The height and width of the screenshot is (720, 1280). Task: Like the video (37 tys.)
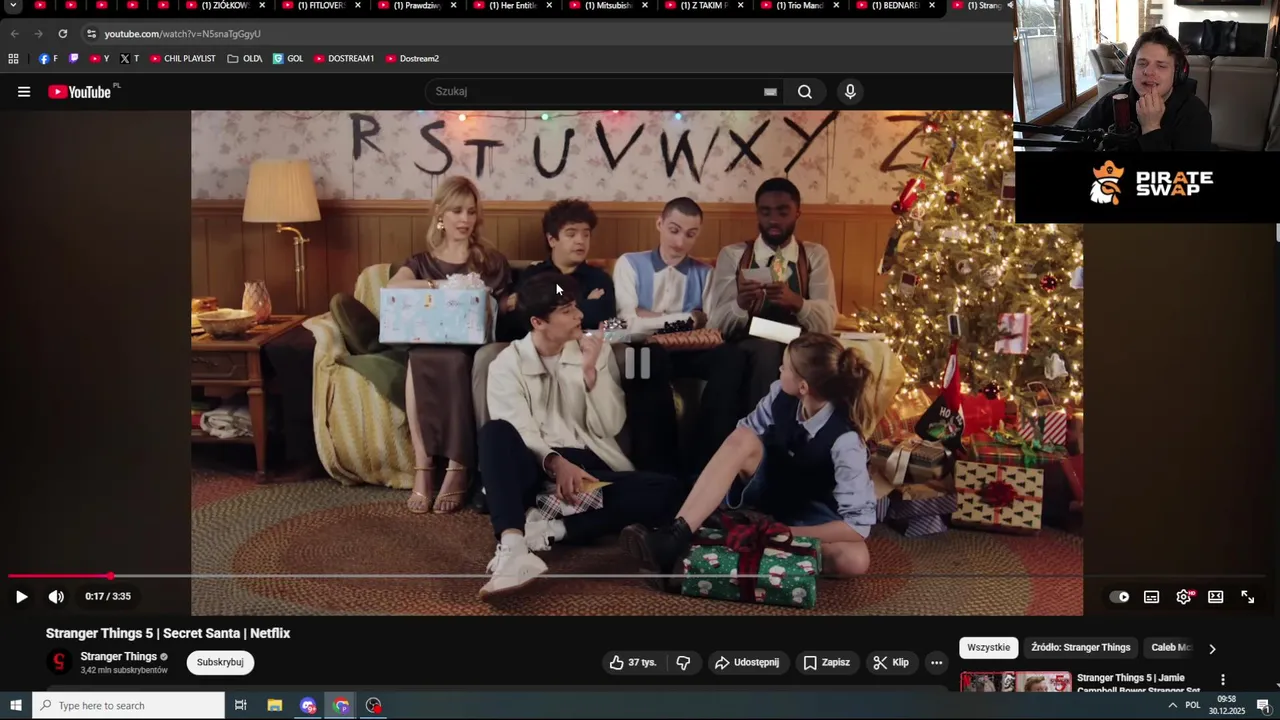633,662
